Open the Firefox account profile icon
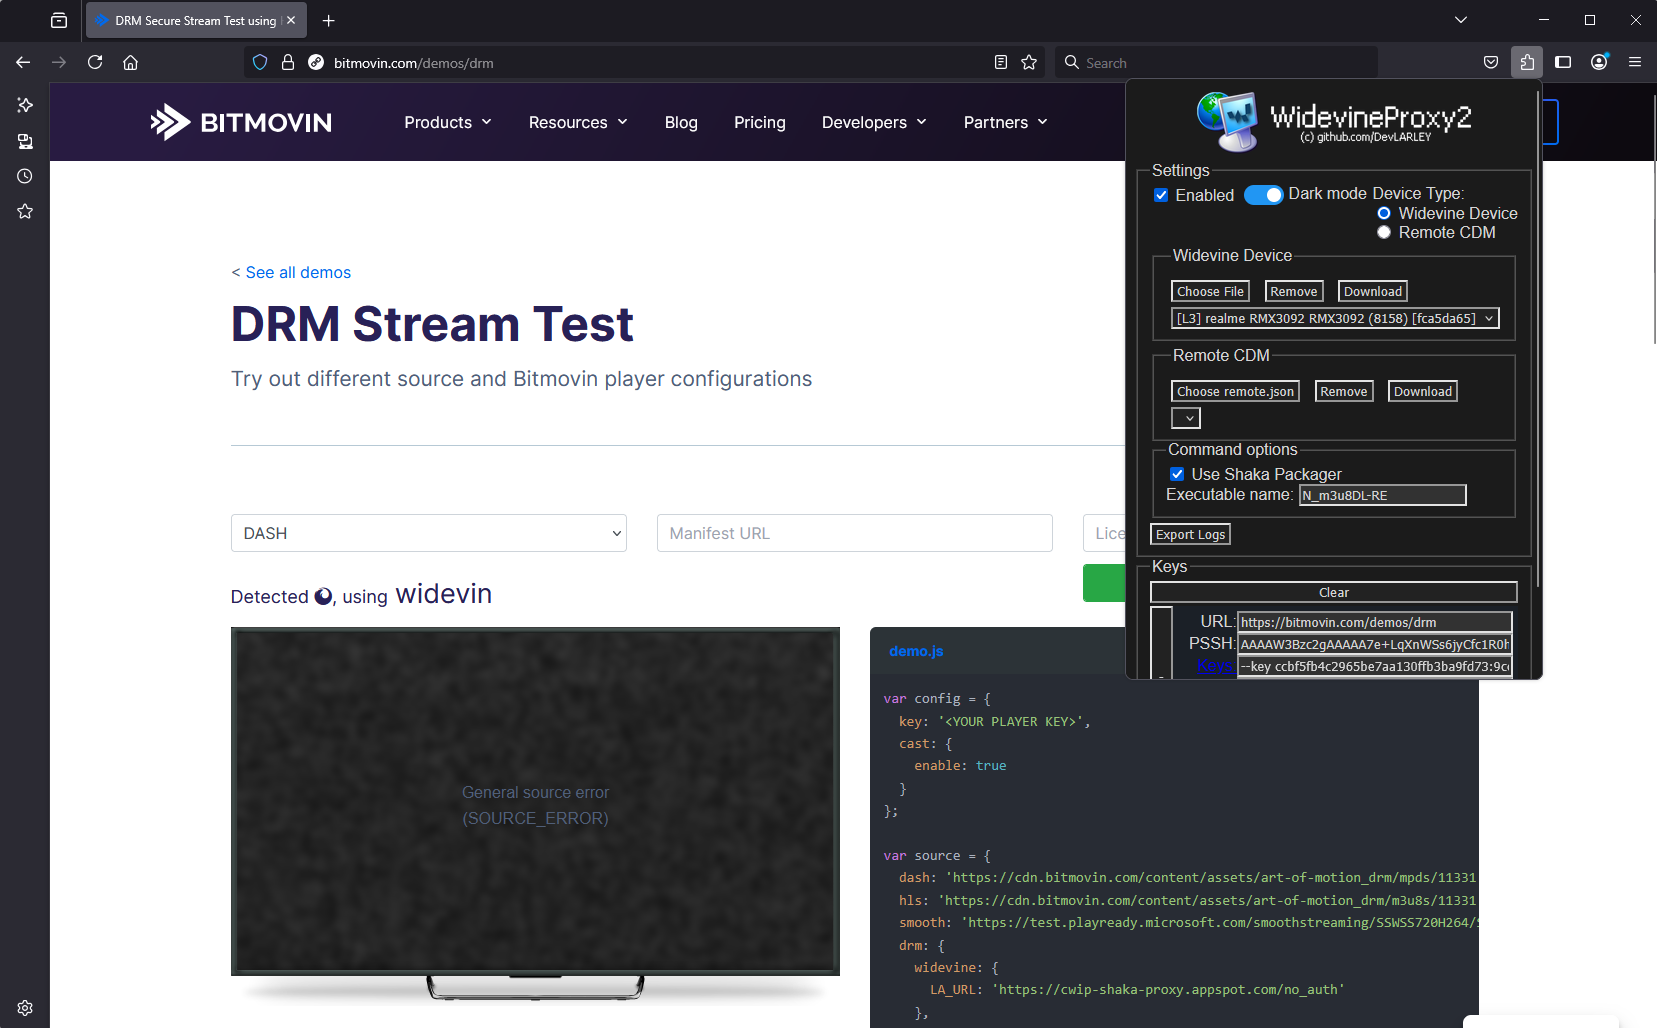 pos(1599,62)
